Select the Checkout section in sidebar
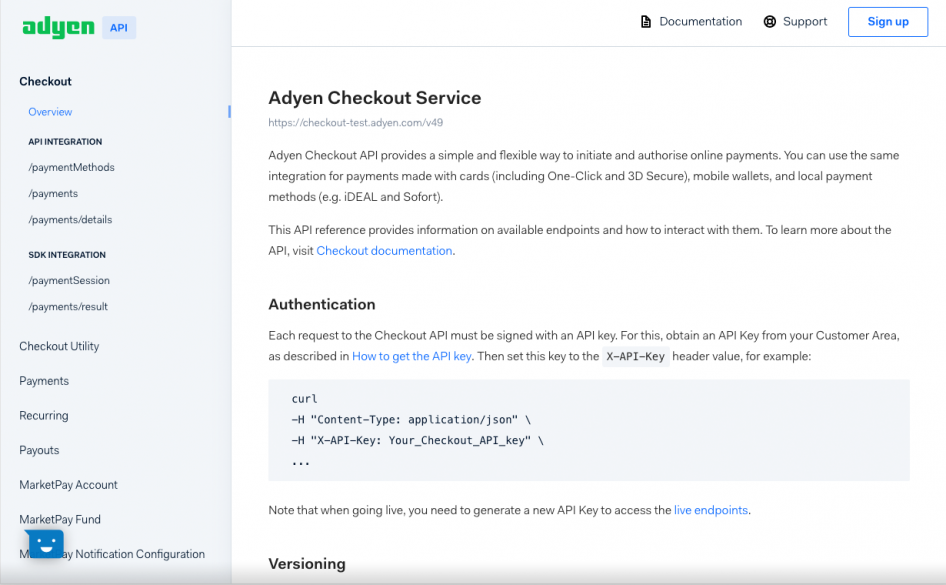Image resolution: width=946 pixels, height=585 pixels. [x=45, y=81]
